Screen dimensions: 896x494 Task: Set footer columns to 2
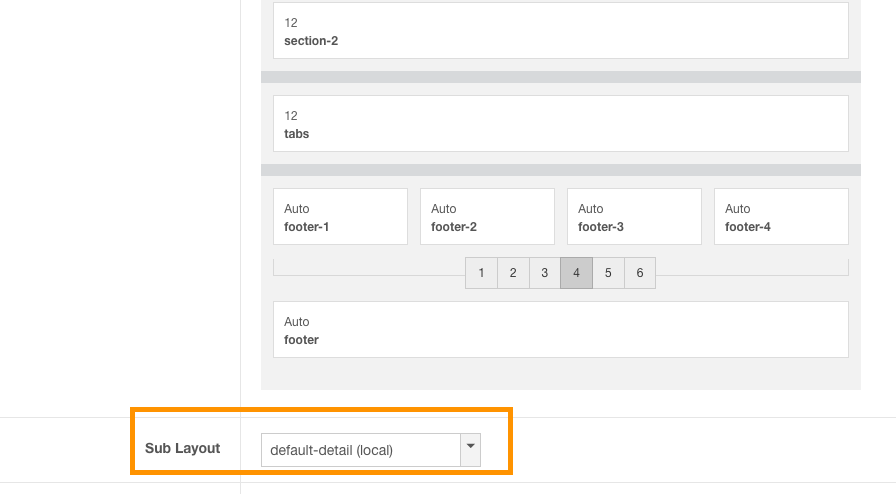pos(513,273)
